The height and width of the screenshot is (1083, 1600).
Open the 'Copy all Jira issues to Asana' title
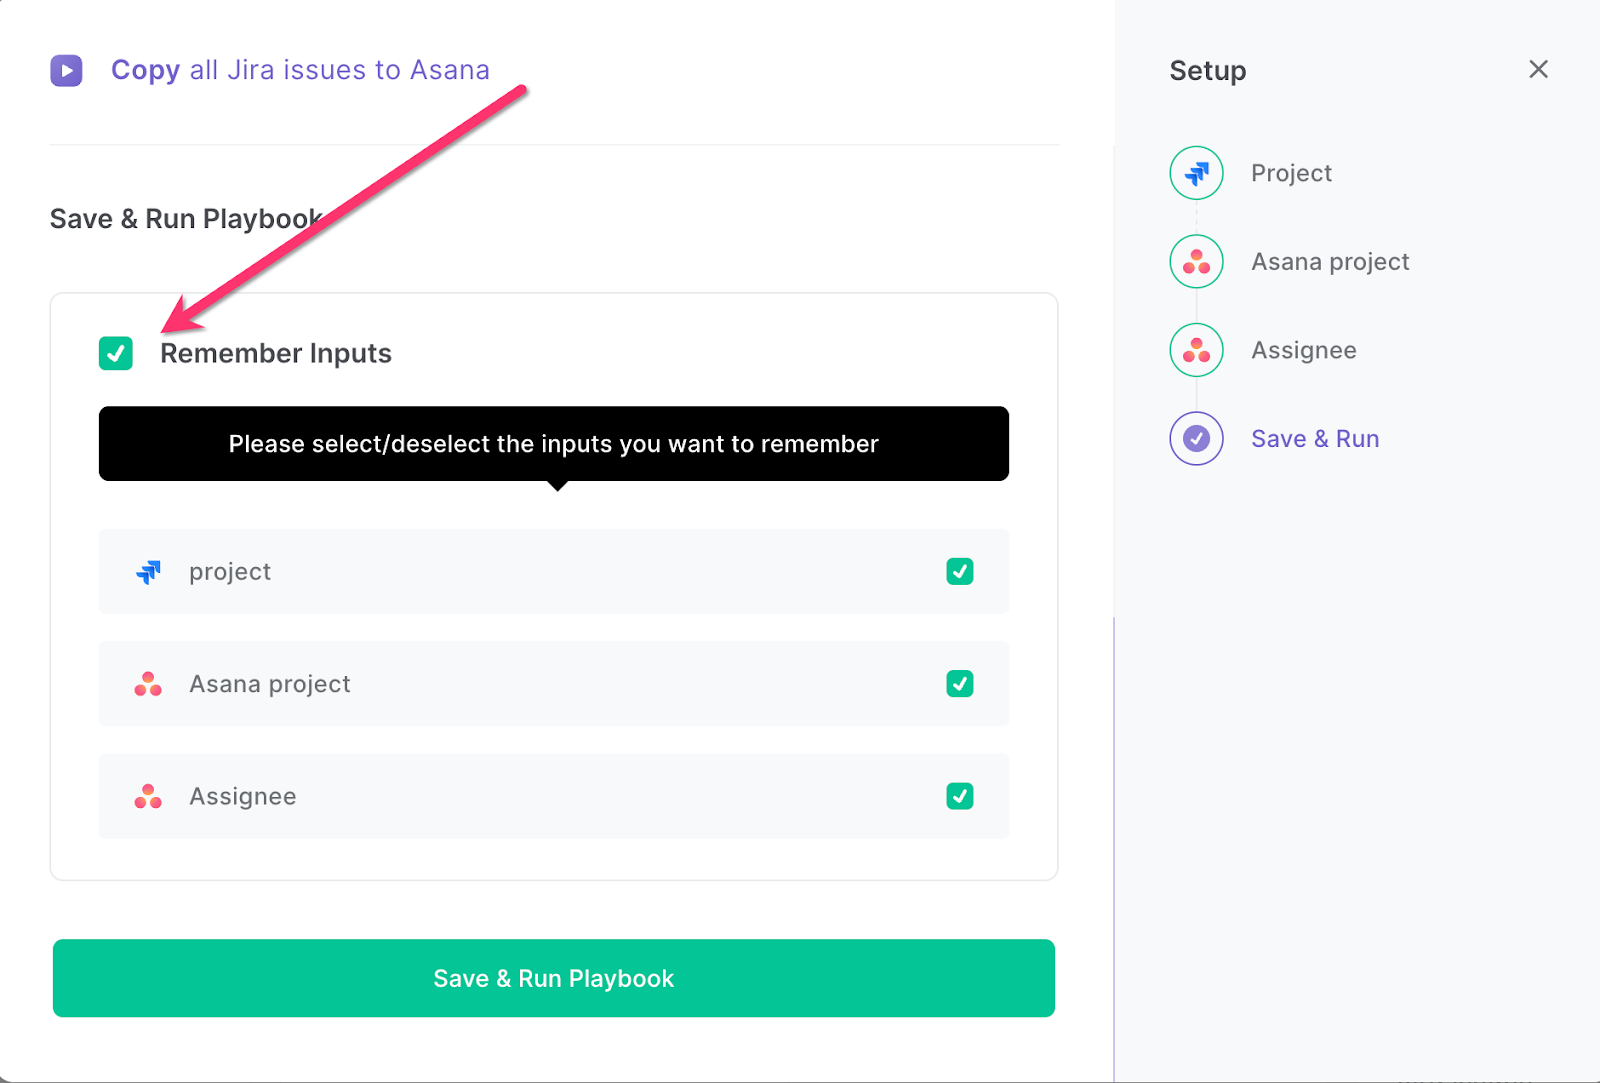[300, 70]
